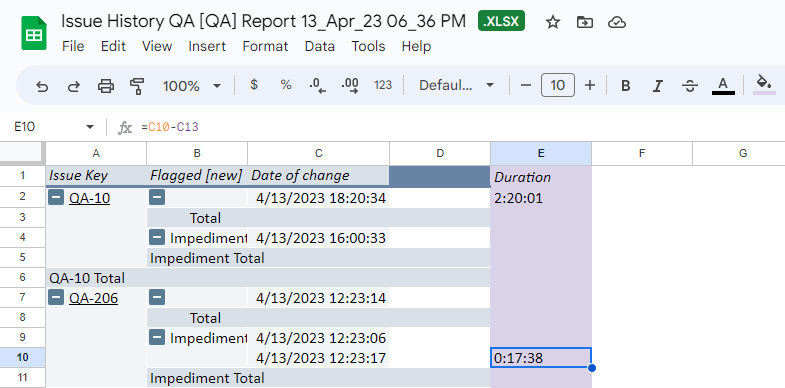Select the Issue Key header cell
The image size is (785, 388).
click(x=96, y=176)
